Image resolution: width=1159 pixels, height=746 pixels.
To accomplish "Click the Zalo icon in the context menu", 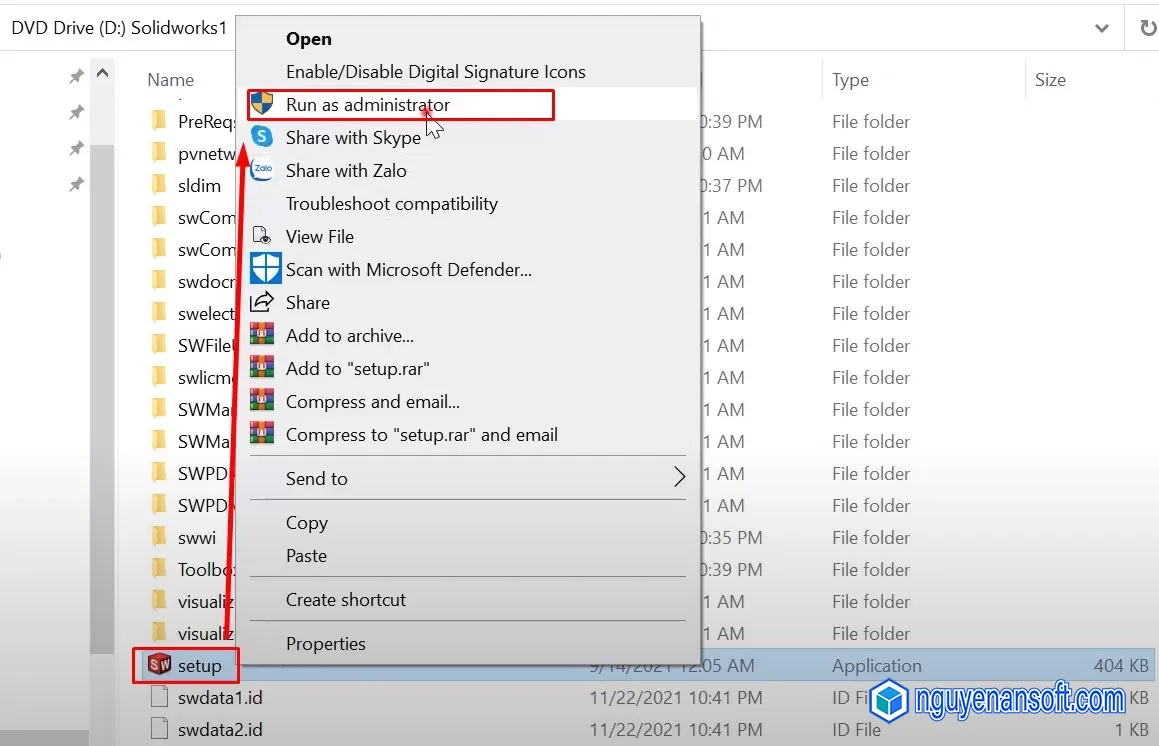I will [x=263, y=170].
